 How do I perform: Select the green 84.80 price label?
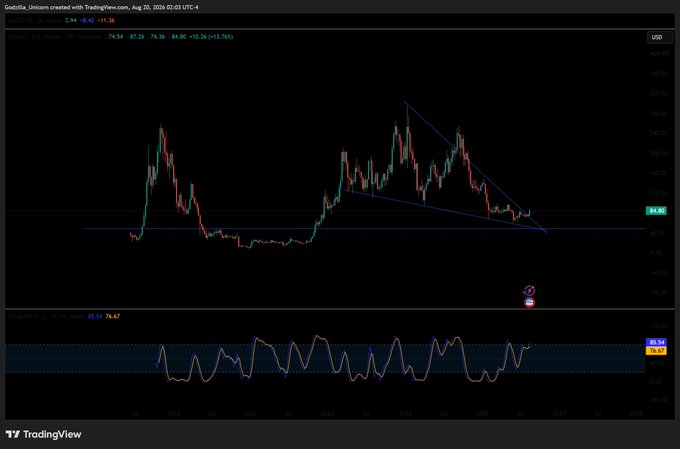coord(656,211)
